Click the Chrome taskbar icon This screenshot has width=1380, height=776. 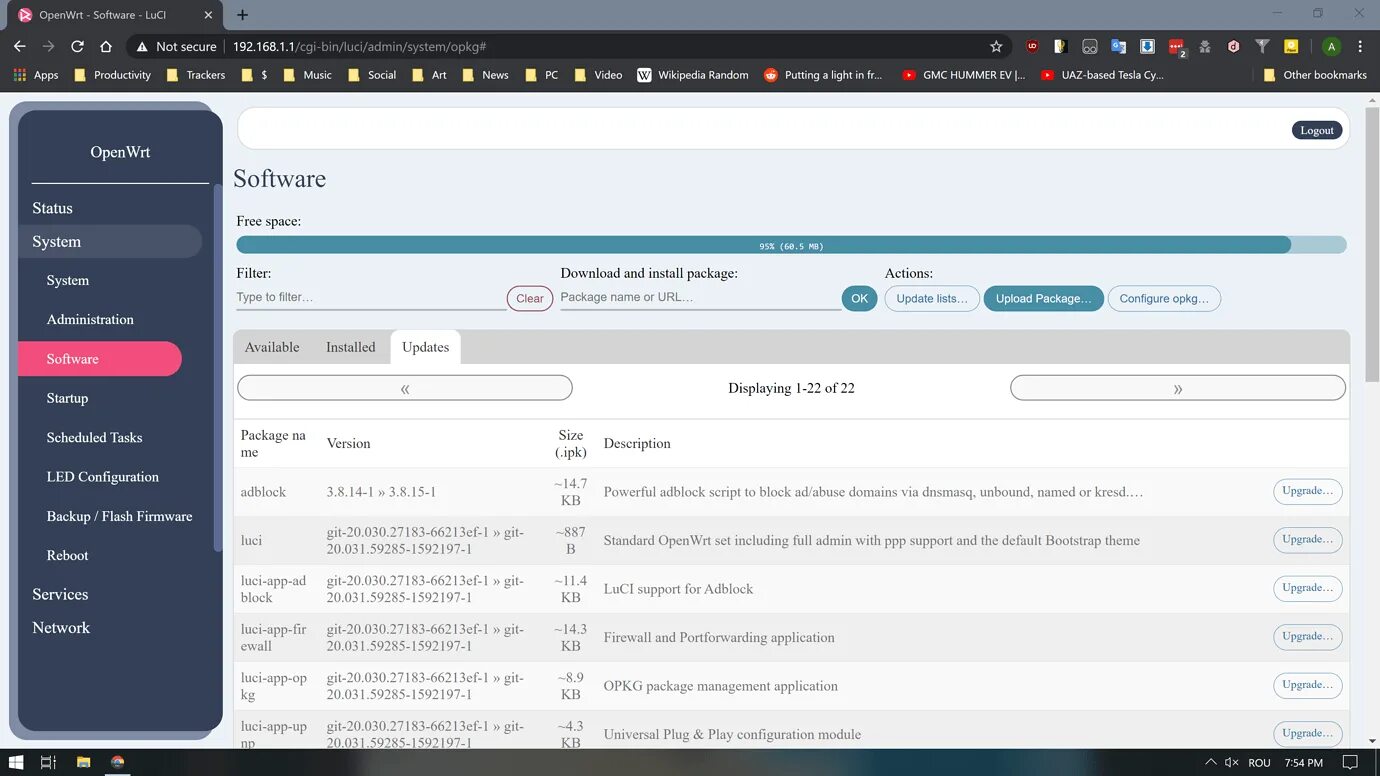coord(117,762)
